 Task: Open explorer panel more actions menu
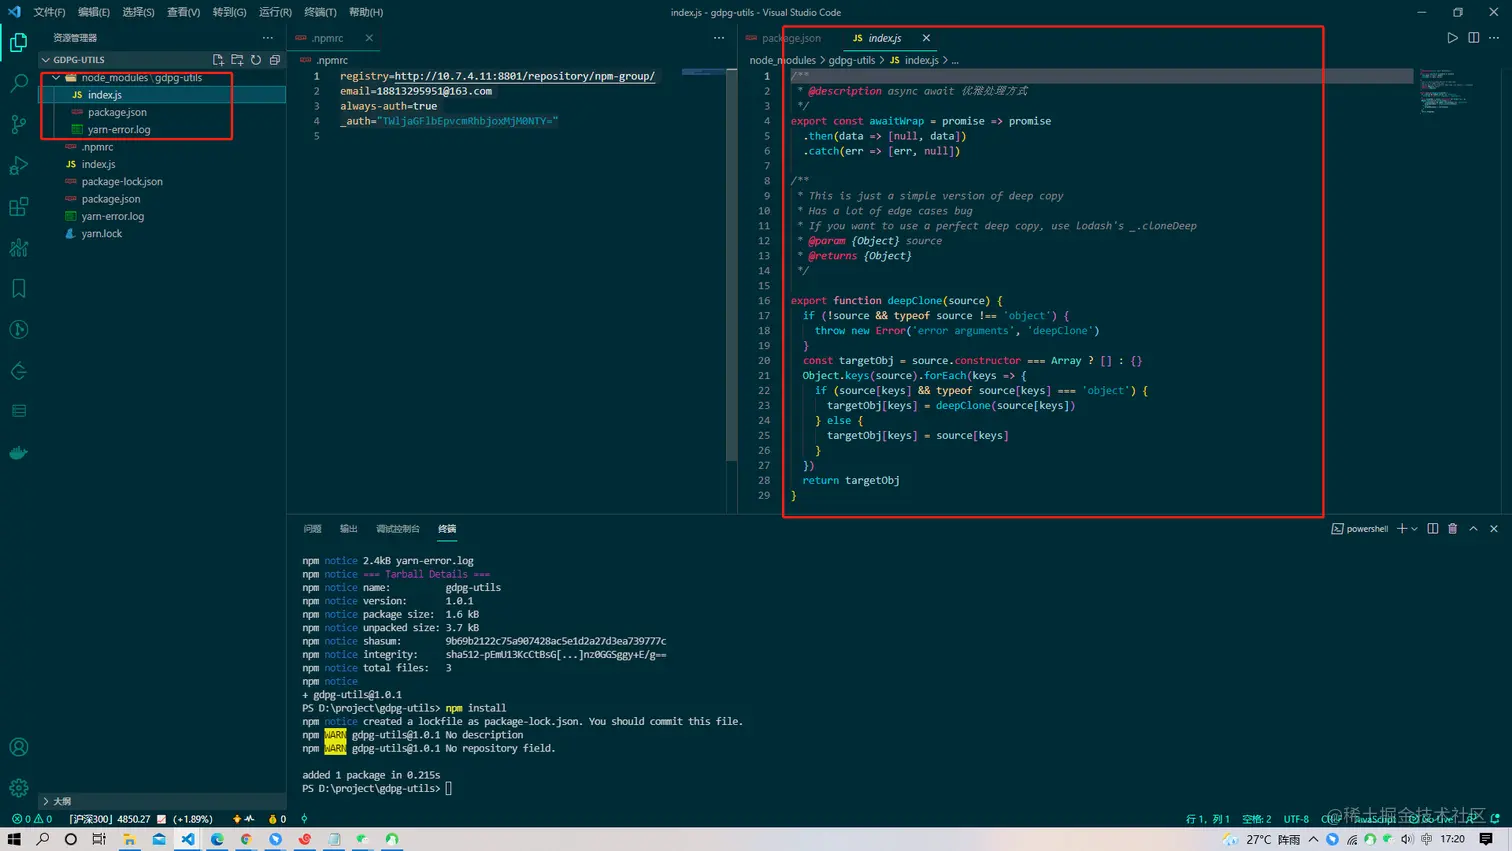point(268,38)
